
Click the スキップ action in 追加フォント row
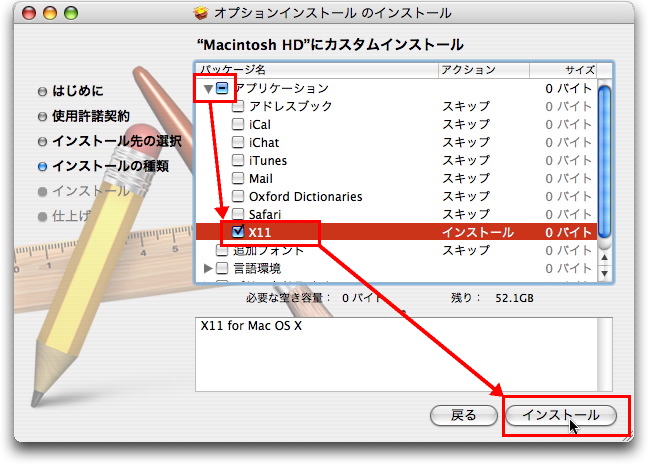click(466, 250)
